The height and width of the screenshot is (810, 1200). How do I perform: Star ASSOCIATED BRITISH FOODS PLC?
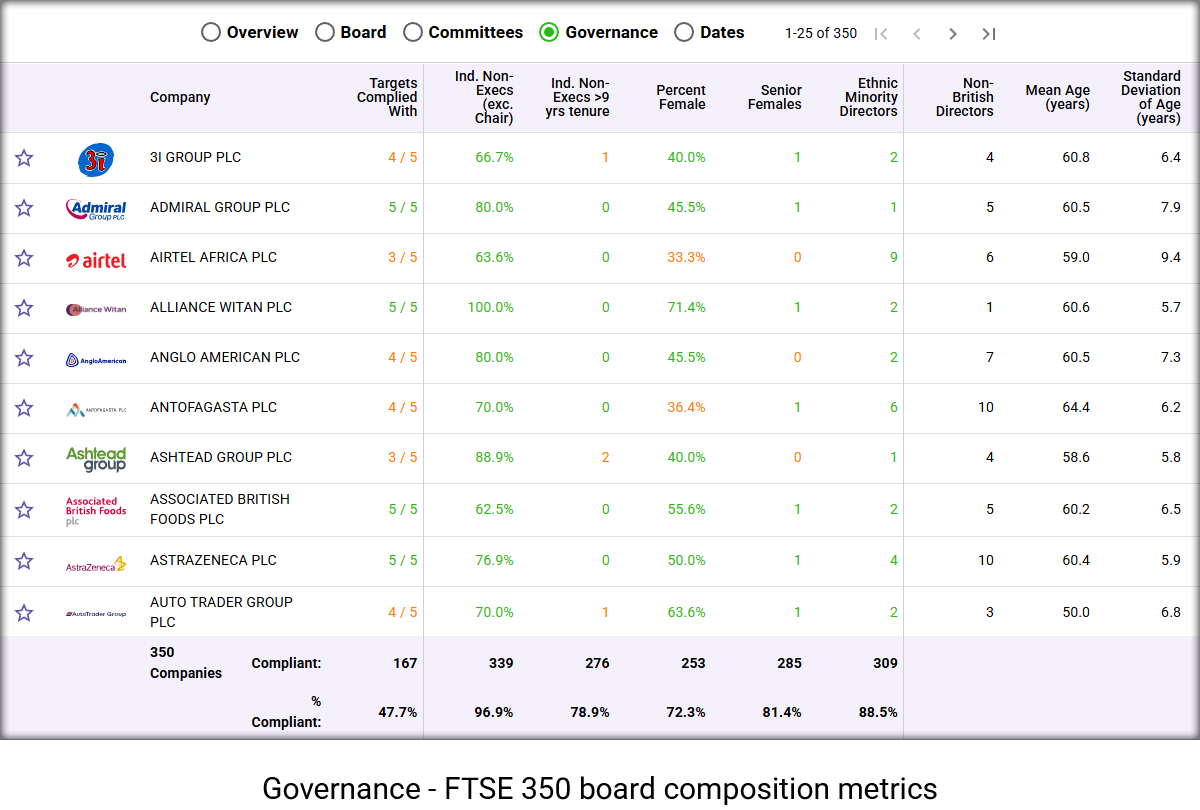pyautogui.click(x=24, y=510)
